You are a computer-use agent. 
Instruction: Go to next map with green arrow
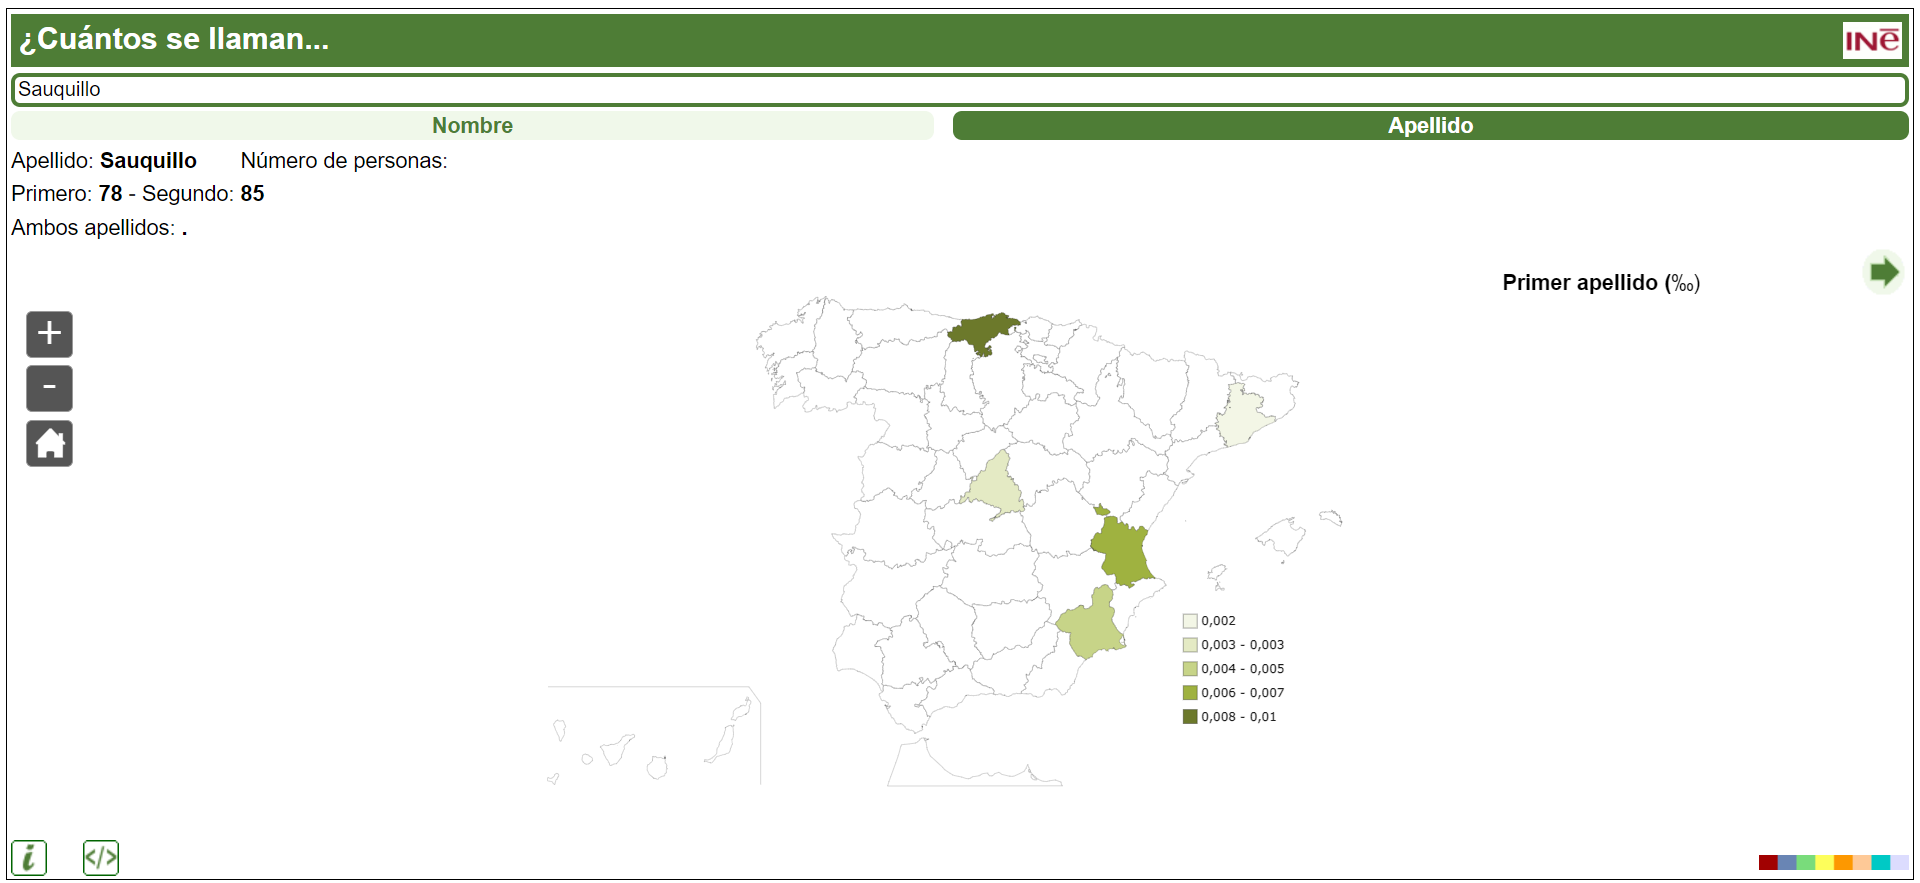point(1884,272)
